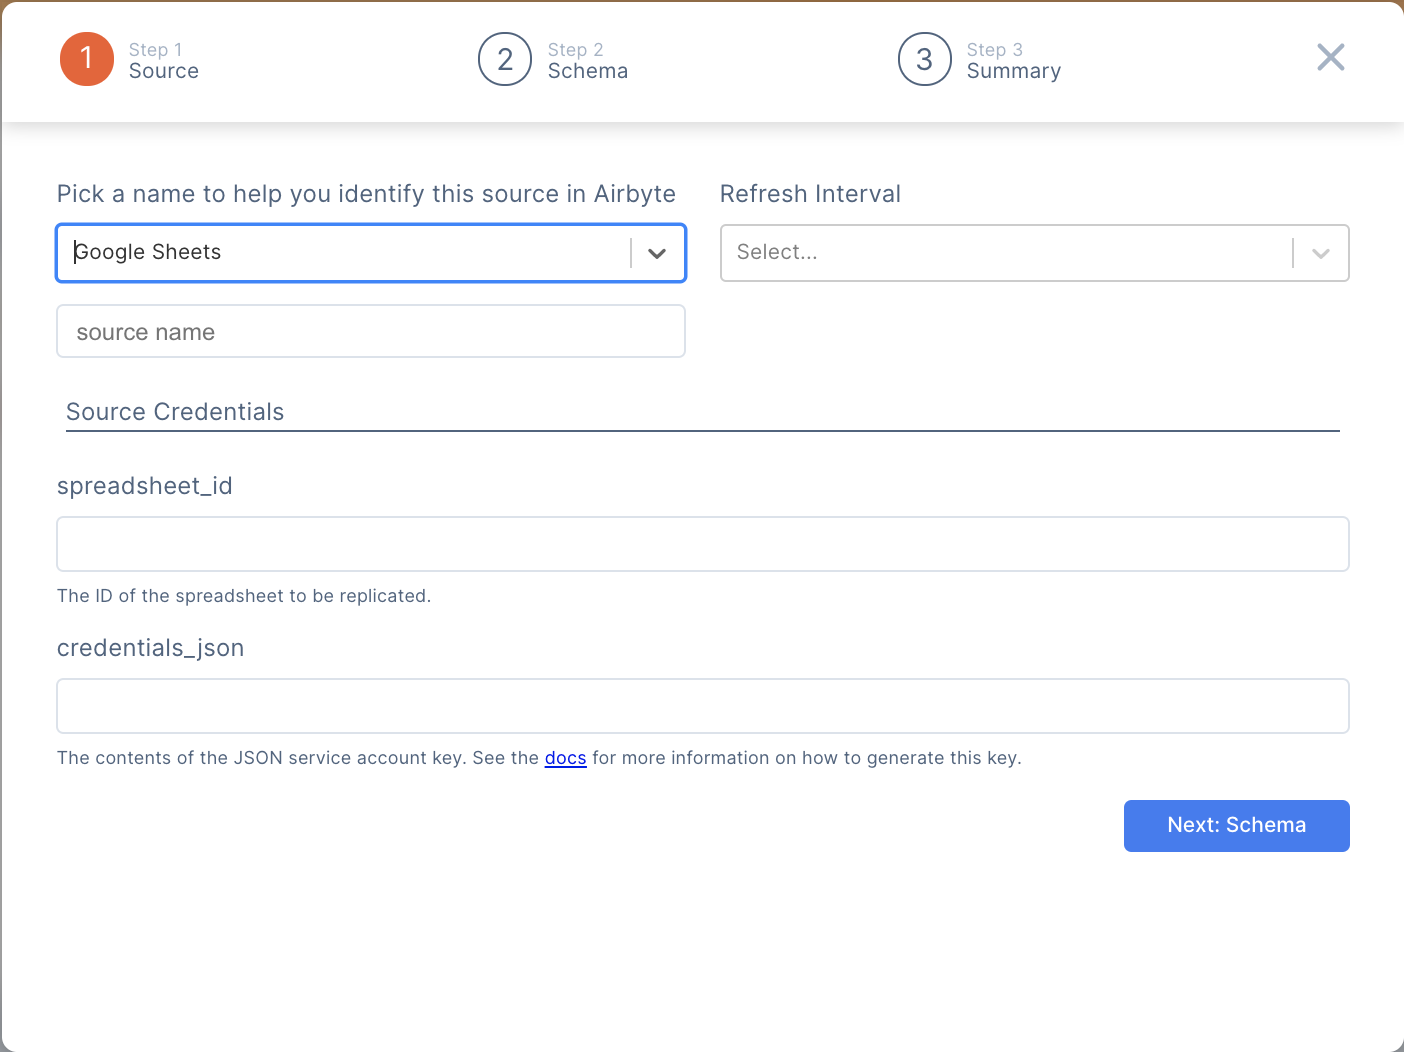Focus the spreadsheet_id input field

click(703, 544)
